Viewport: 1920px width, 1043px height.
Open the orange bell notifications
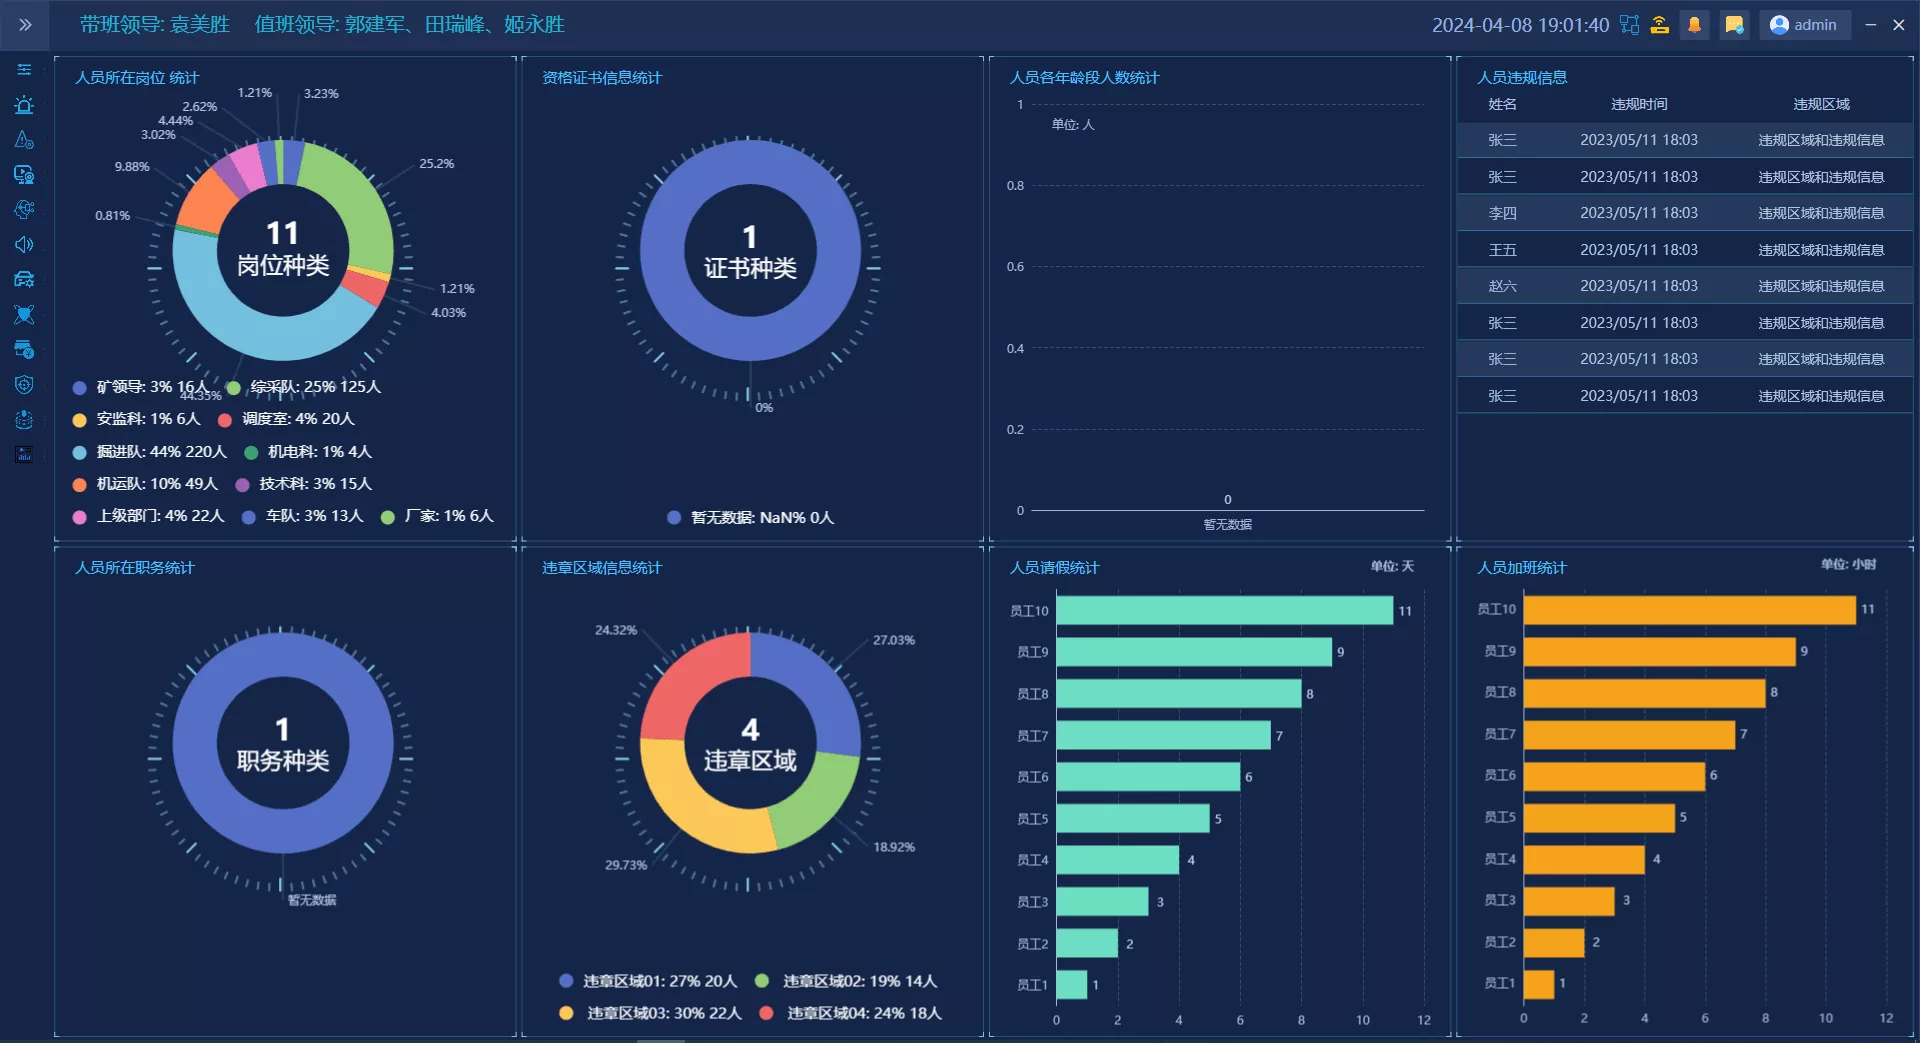click(x=1694, y=25)
